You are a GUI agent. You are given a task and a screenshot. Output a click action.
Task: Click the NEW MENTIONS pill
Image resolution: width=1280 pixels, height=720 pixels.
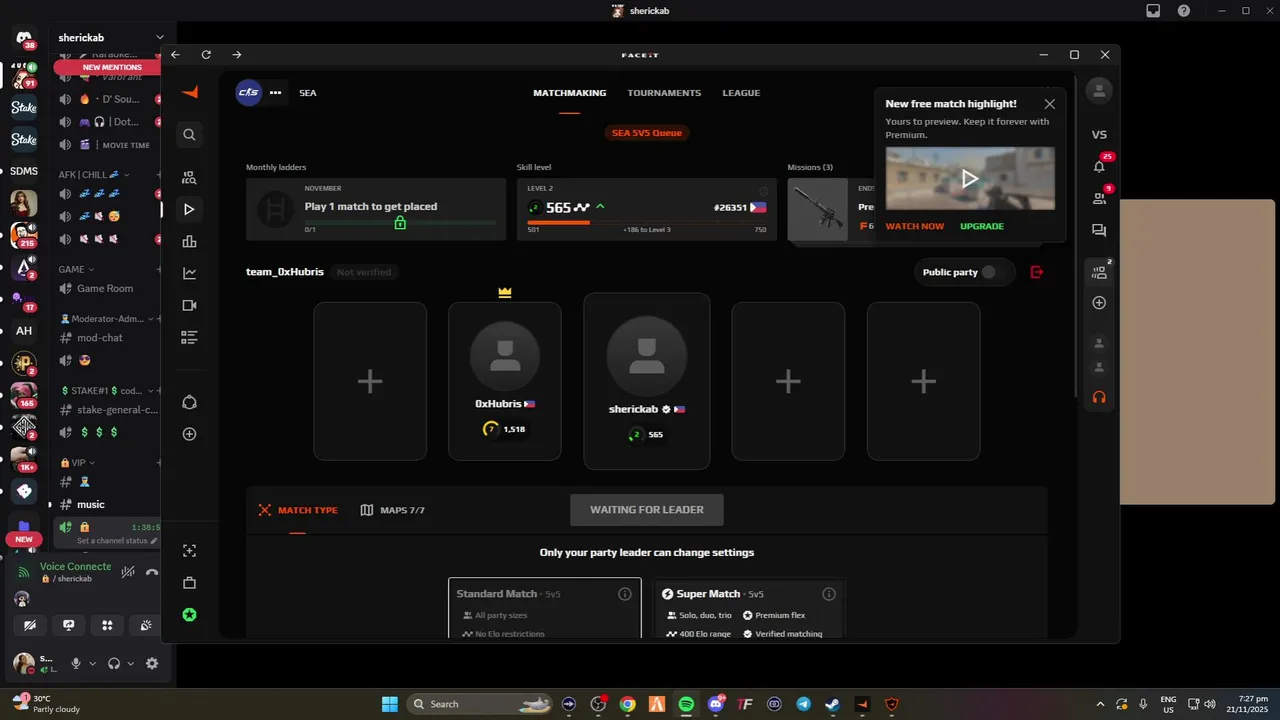pyautogui.click(x=112, y=67)
